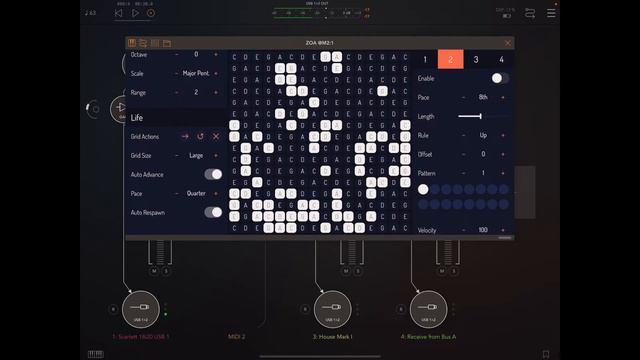Click small round button beside House Mark I node
640x360 pixels.
(305, 309)
